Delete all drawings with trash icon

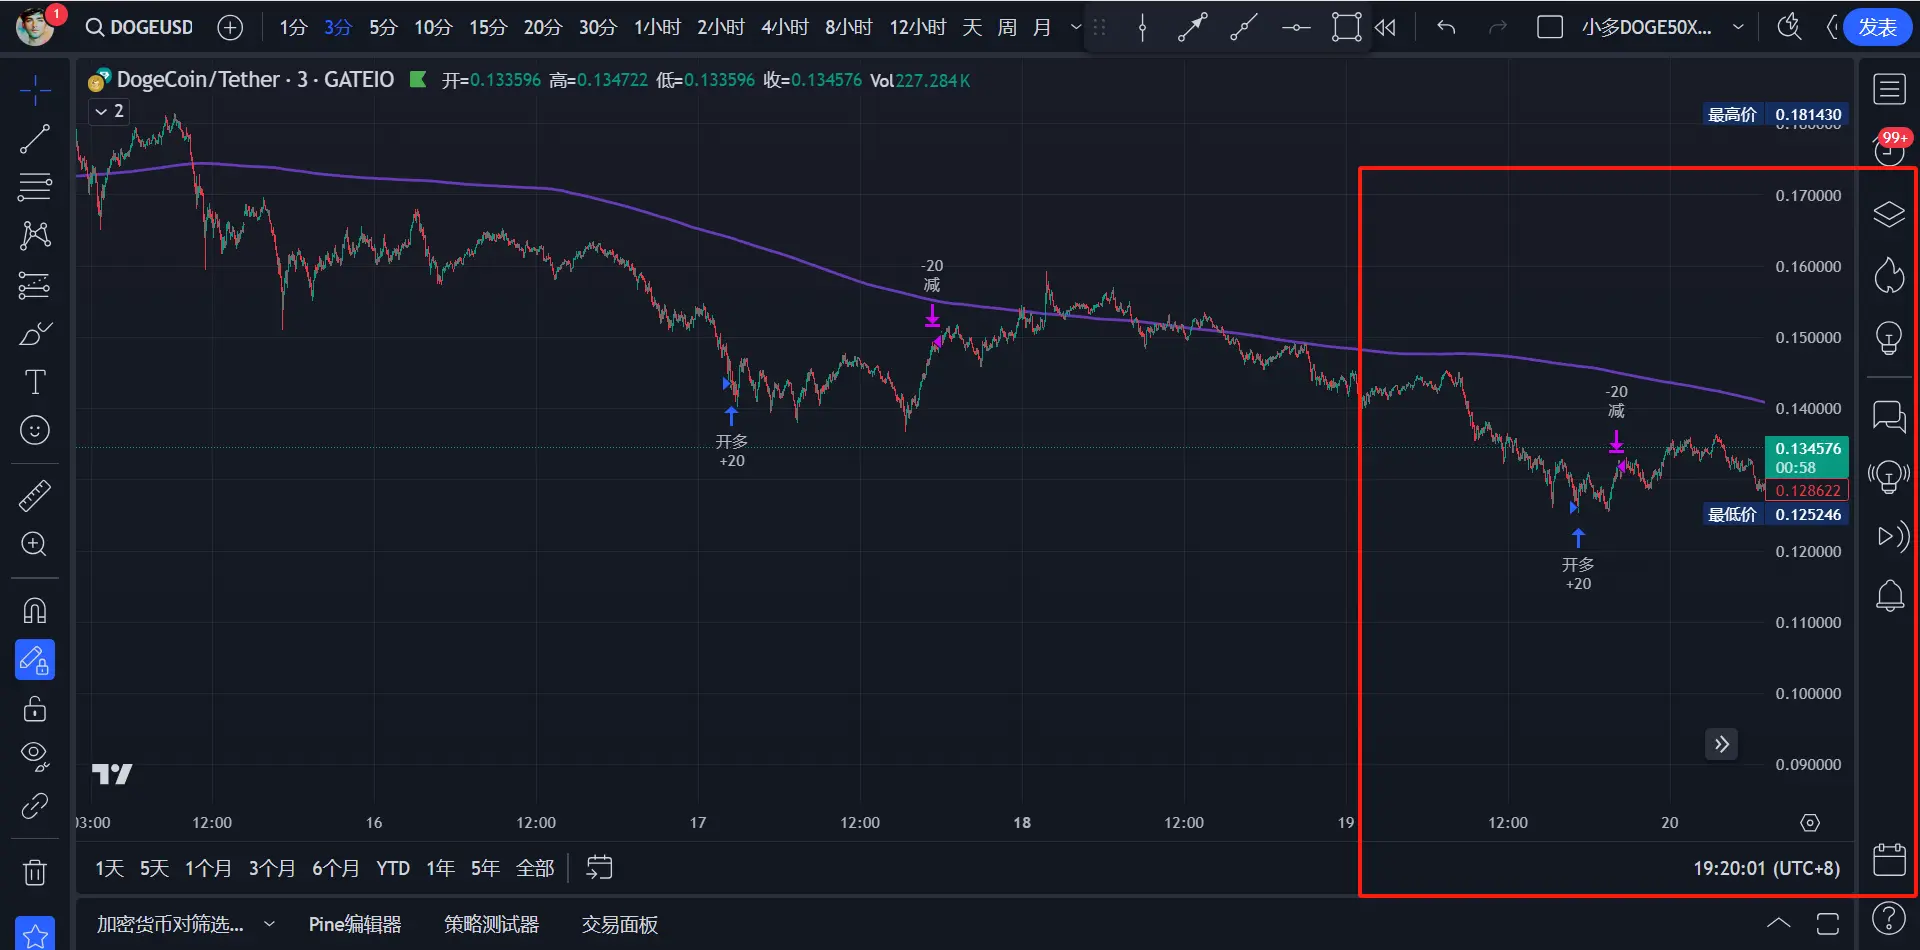pos(35,872)
